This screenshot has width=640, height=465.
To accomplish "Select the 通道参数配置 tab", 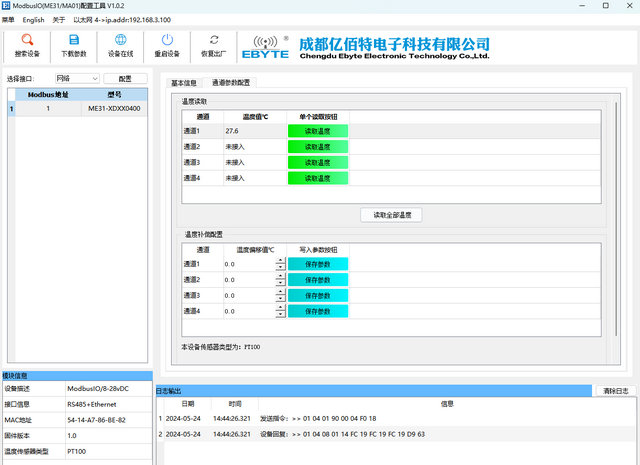I will (x=232, y=83).
